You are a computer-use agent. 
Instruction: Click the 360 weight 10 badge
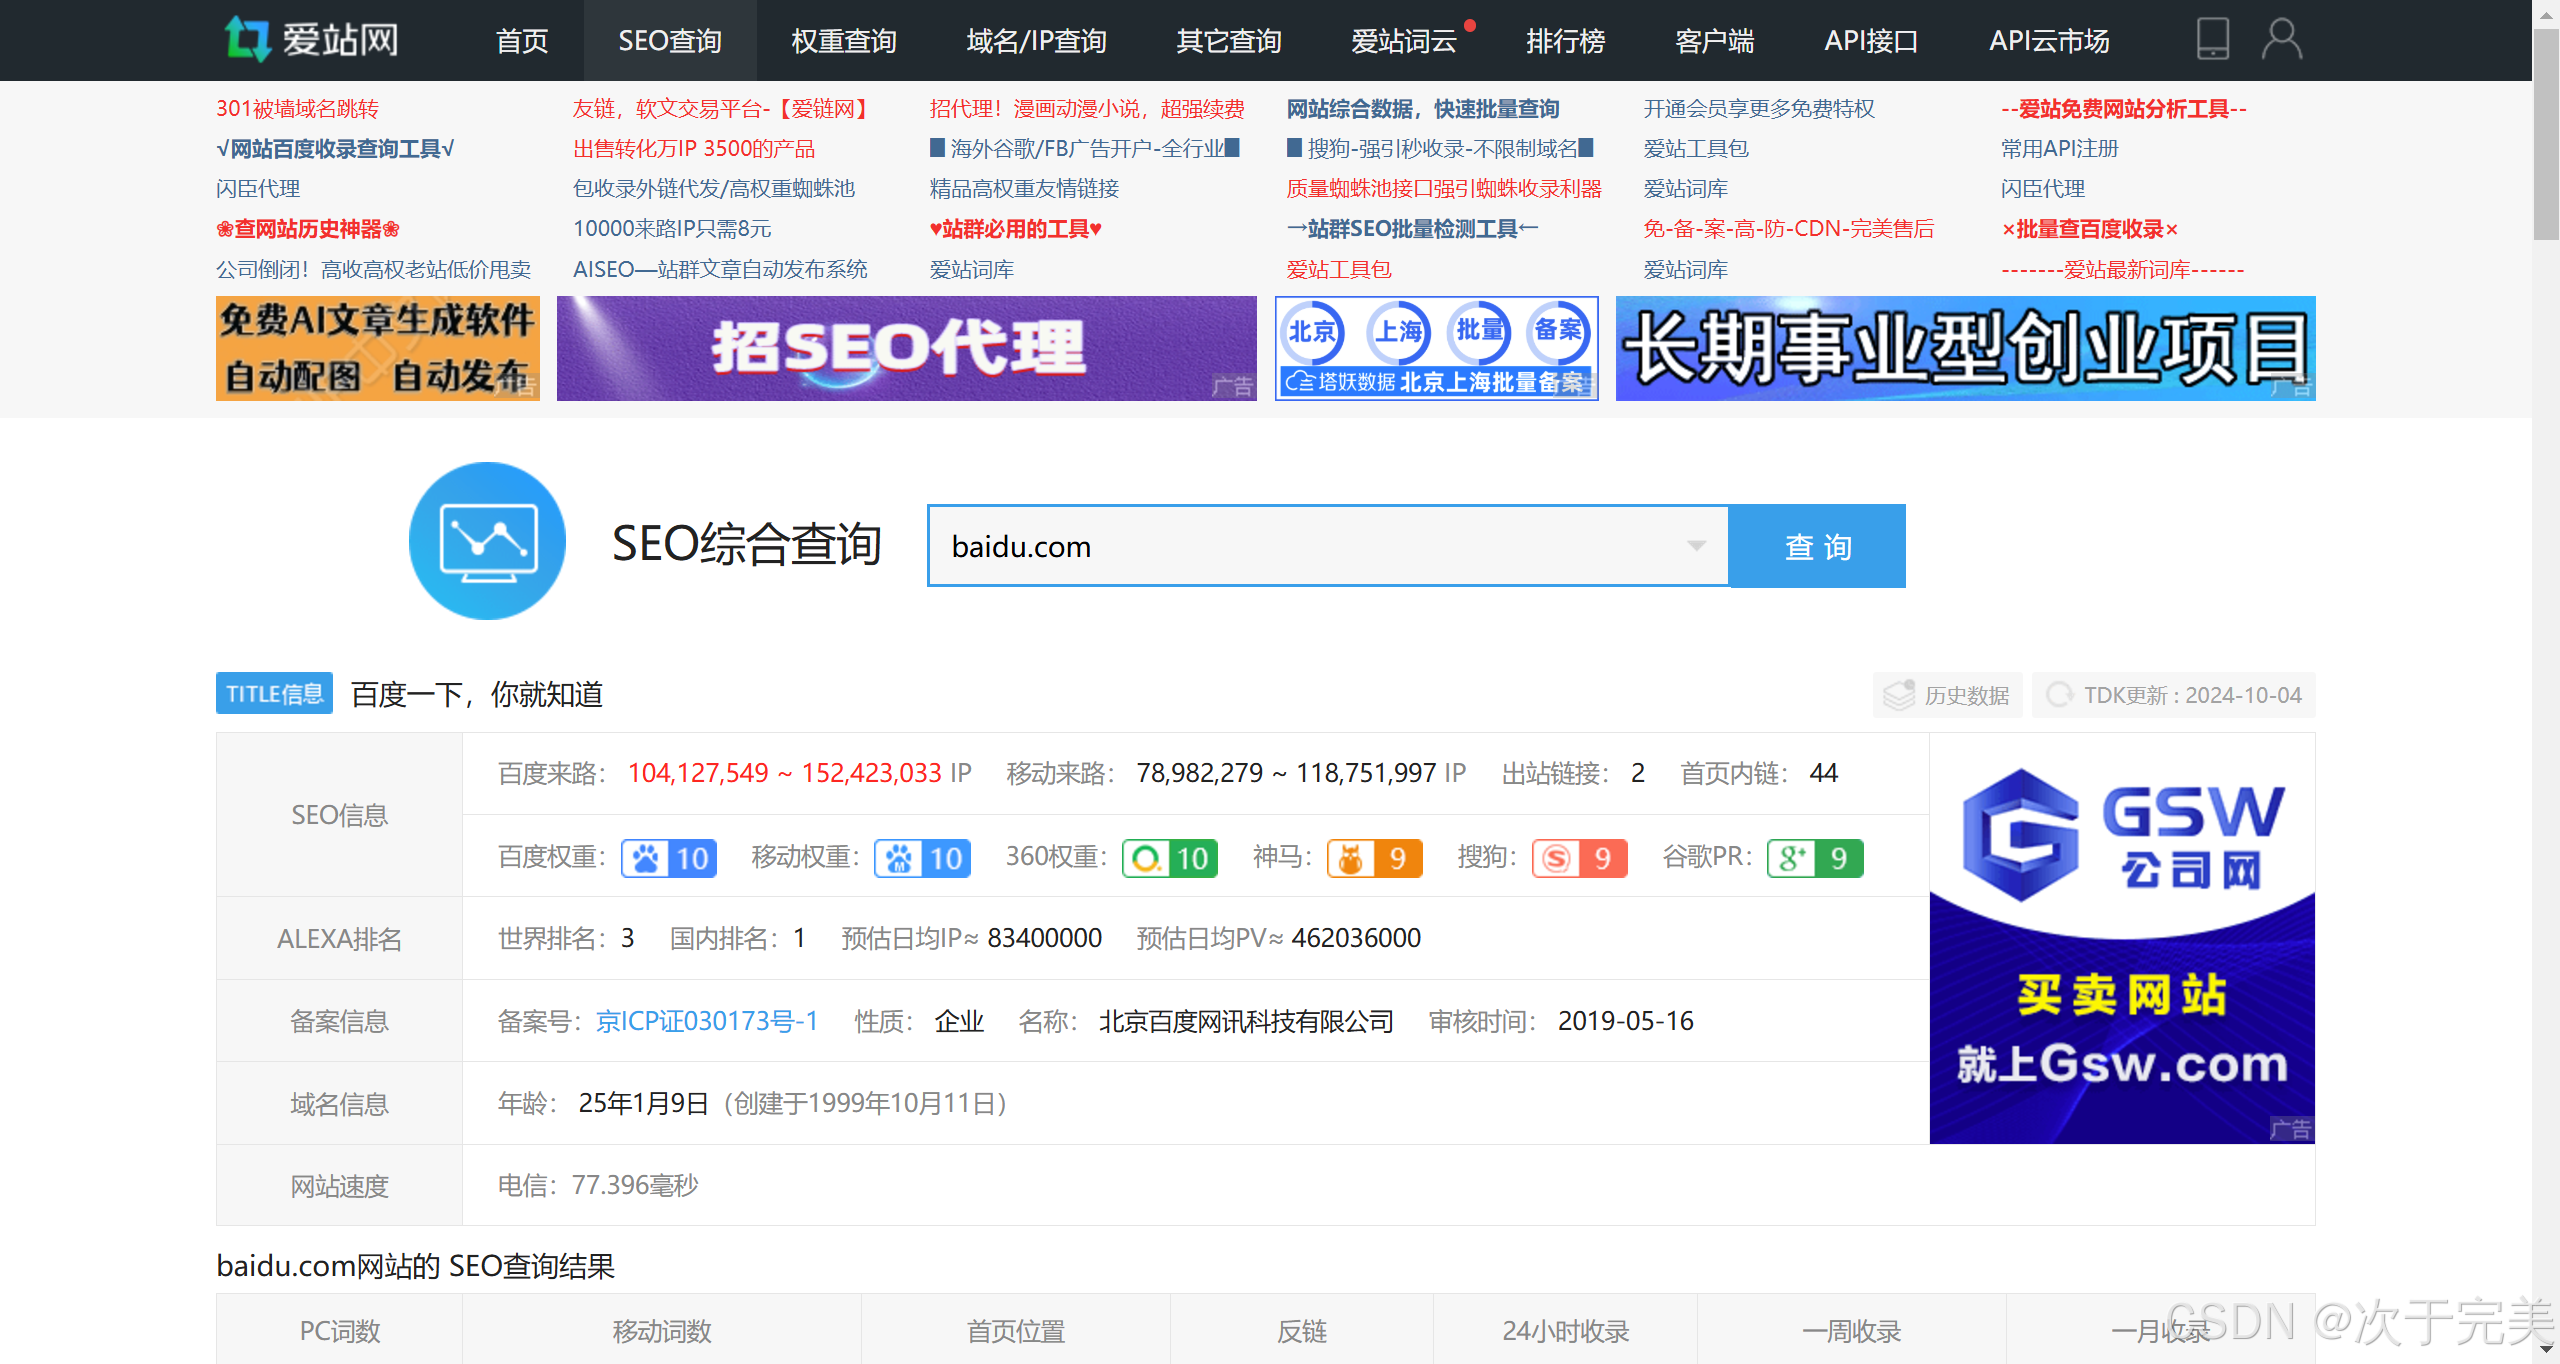1170,858
